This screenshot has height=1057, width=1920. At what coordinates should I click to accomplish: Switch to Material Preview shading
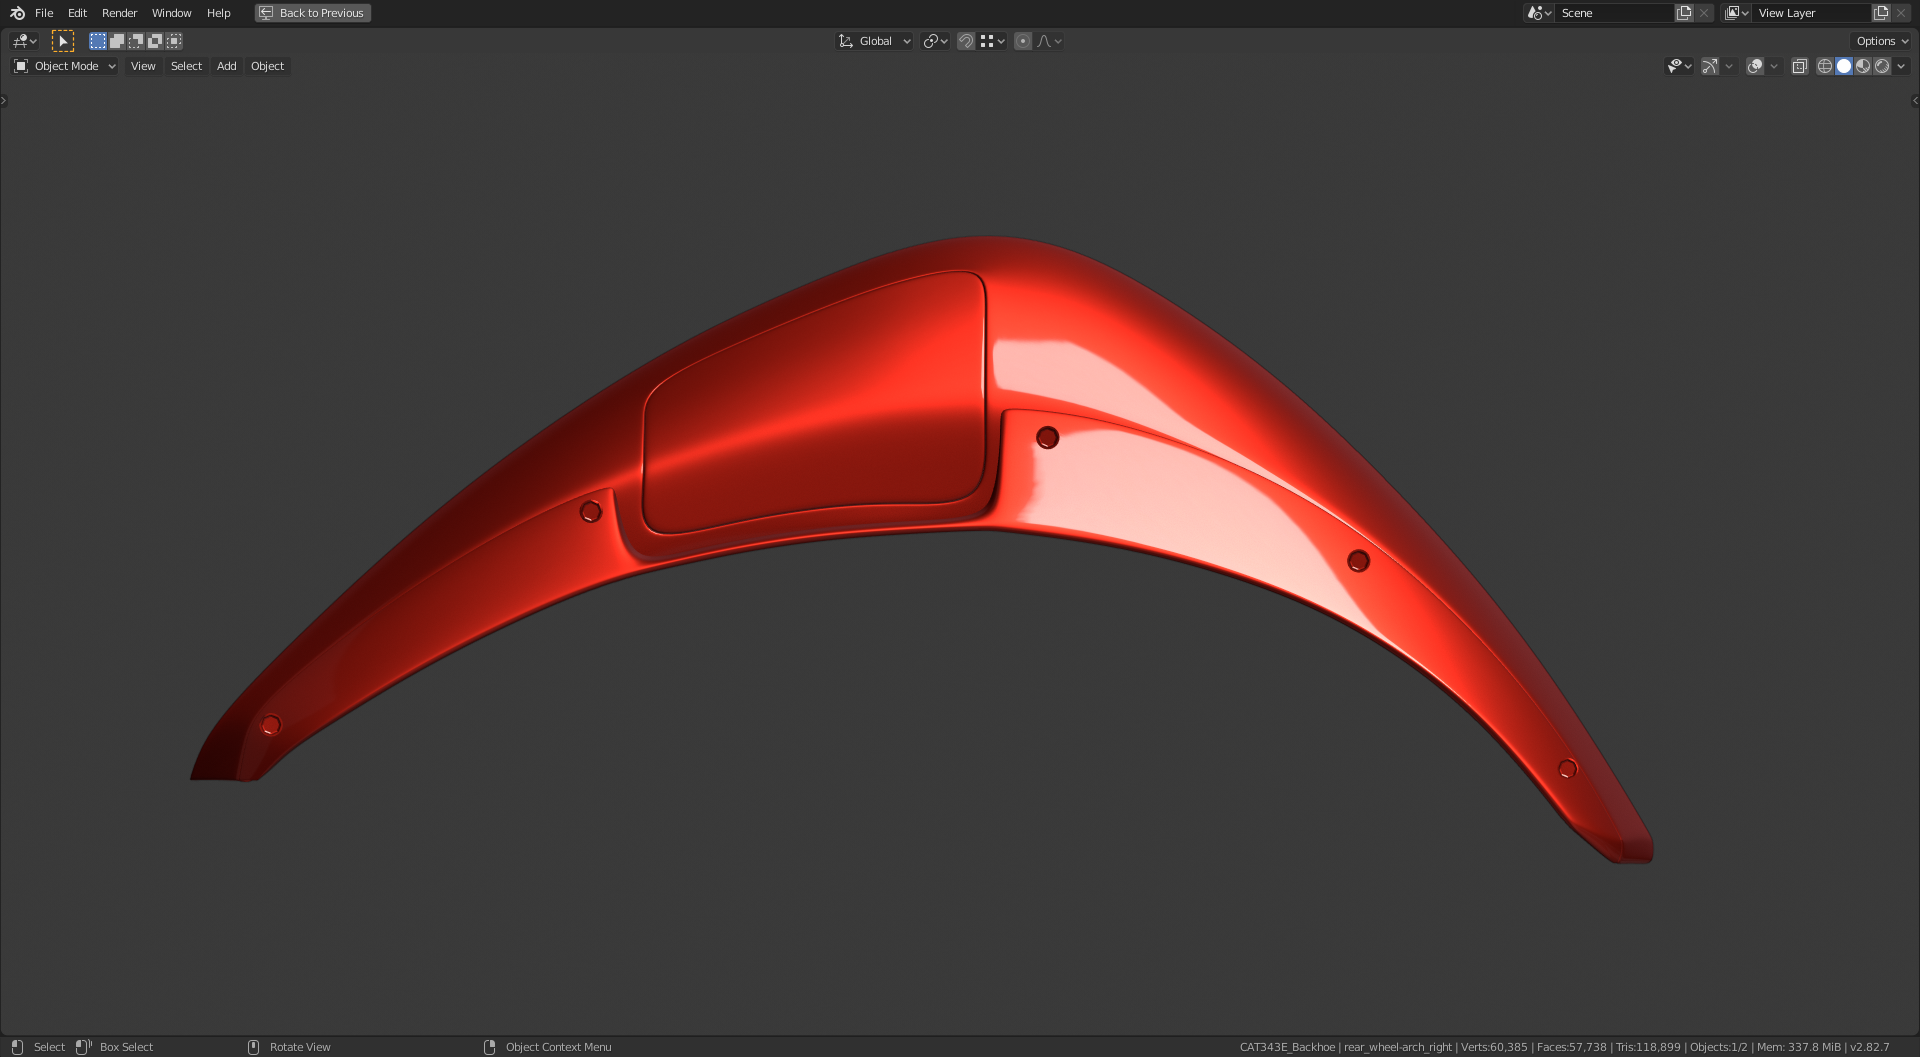click(x=1863, y=66)
